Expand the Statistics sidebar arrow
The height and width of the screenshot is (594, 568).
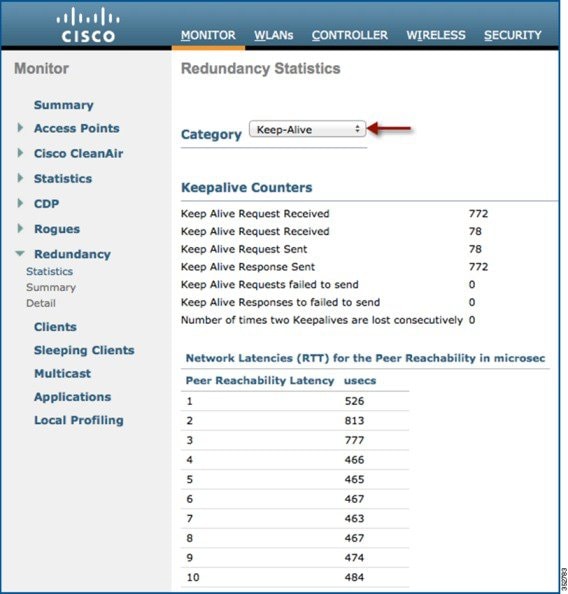[x=20, y=178]
